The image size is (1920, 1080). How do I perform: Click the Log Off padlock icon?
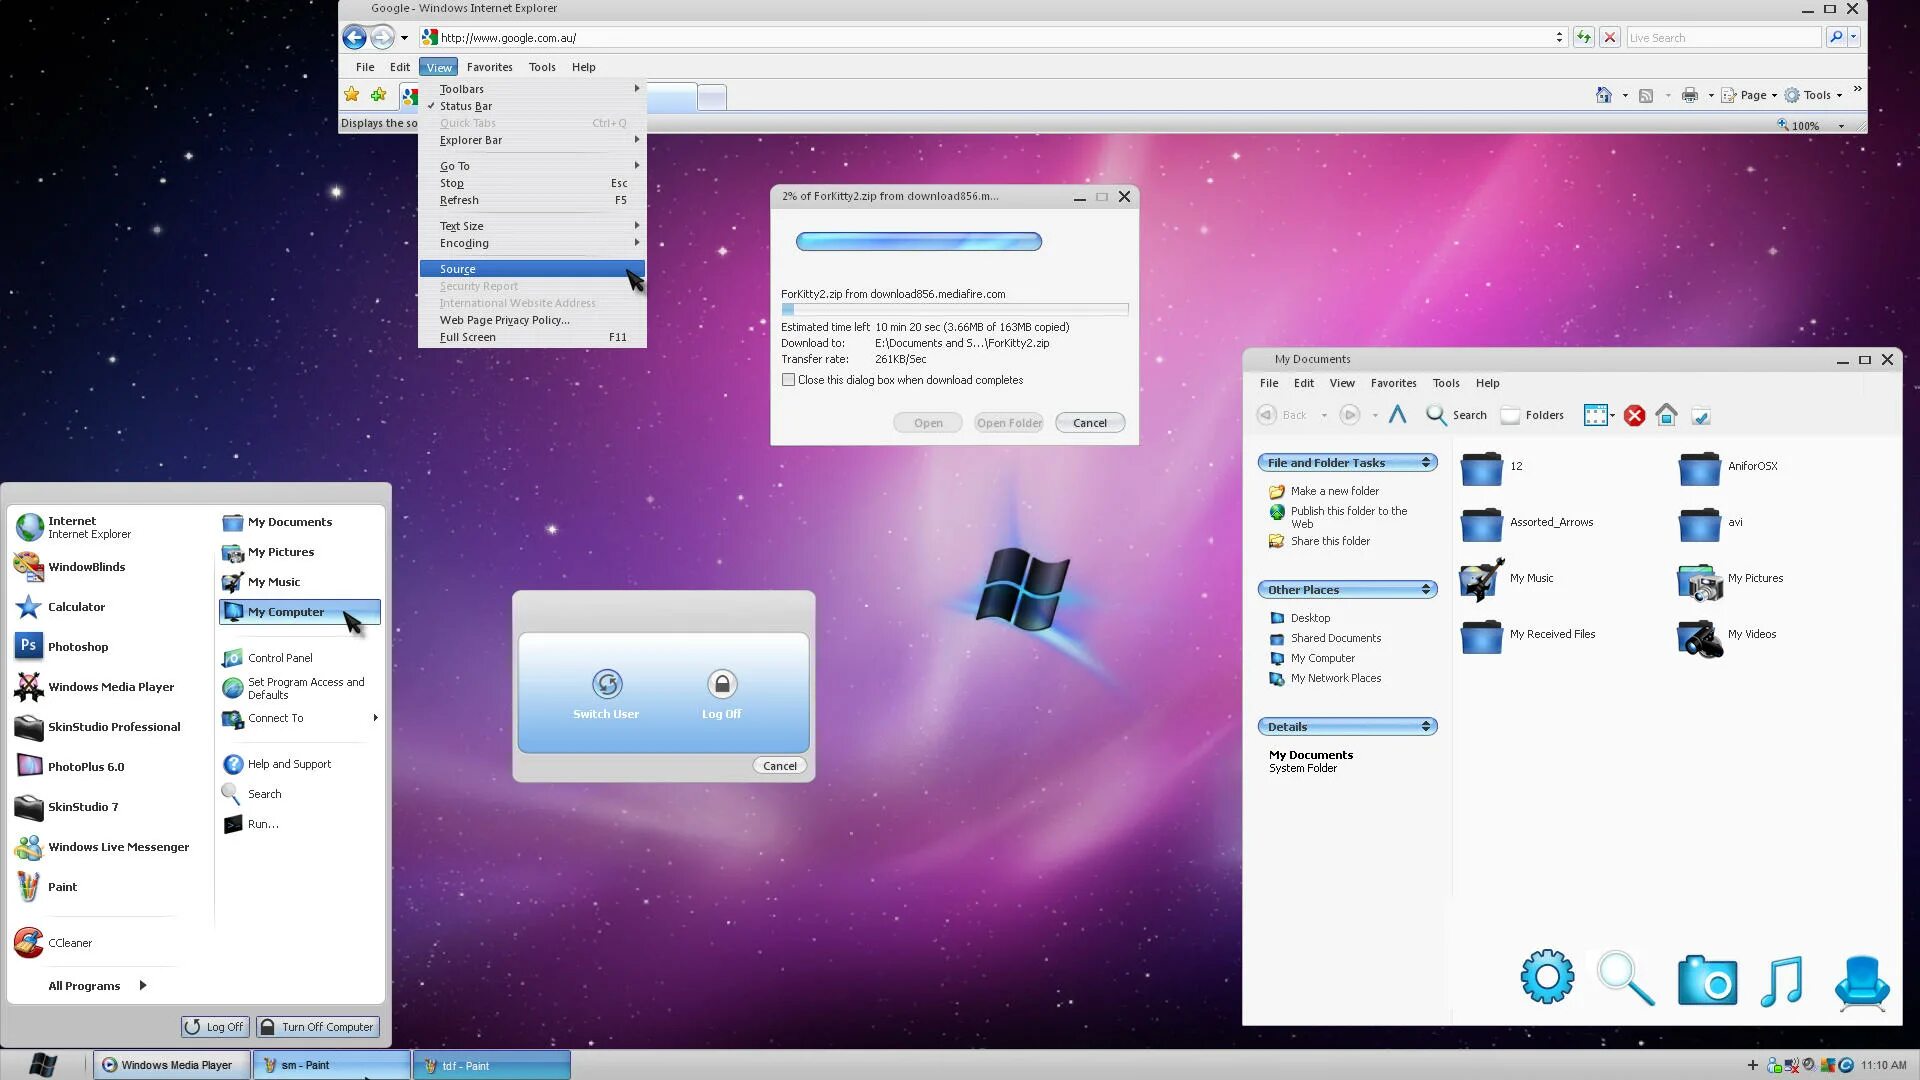tap(721, 684)
